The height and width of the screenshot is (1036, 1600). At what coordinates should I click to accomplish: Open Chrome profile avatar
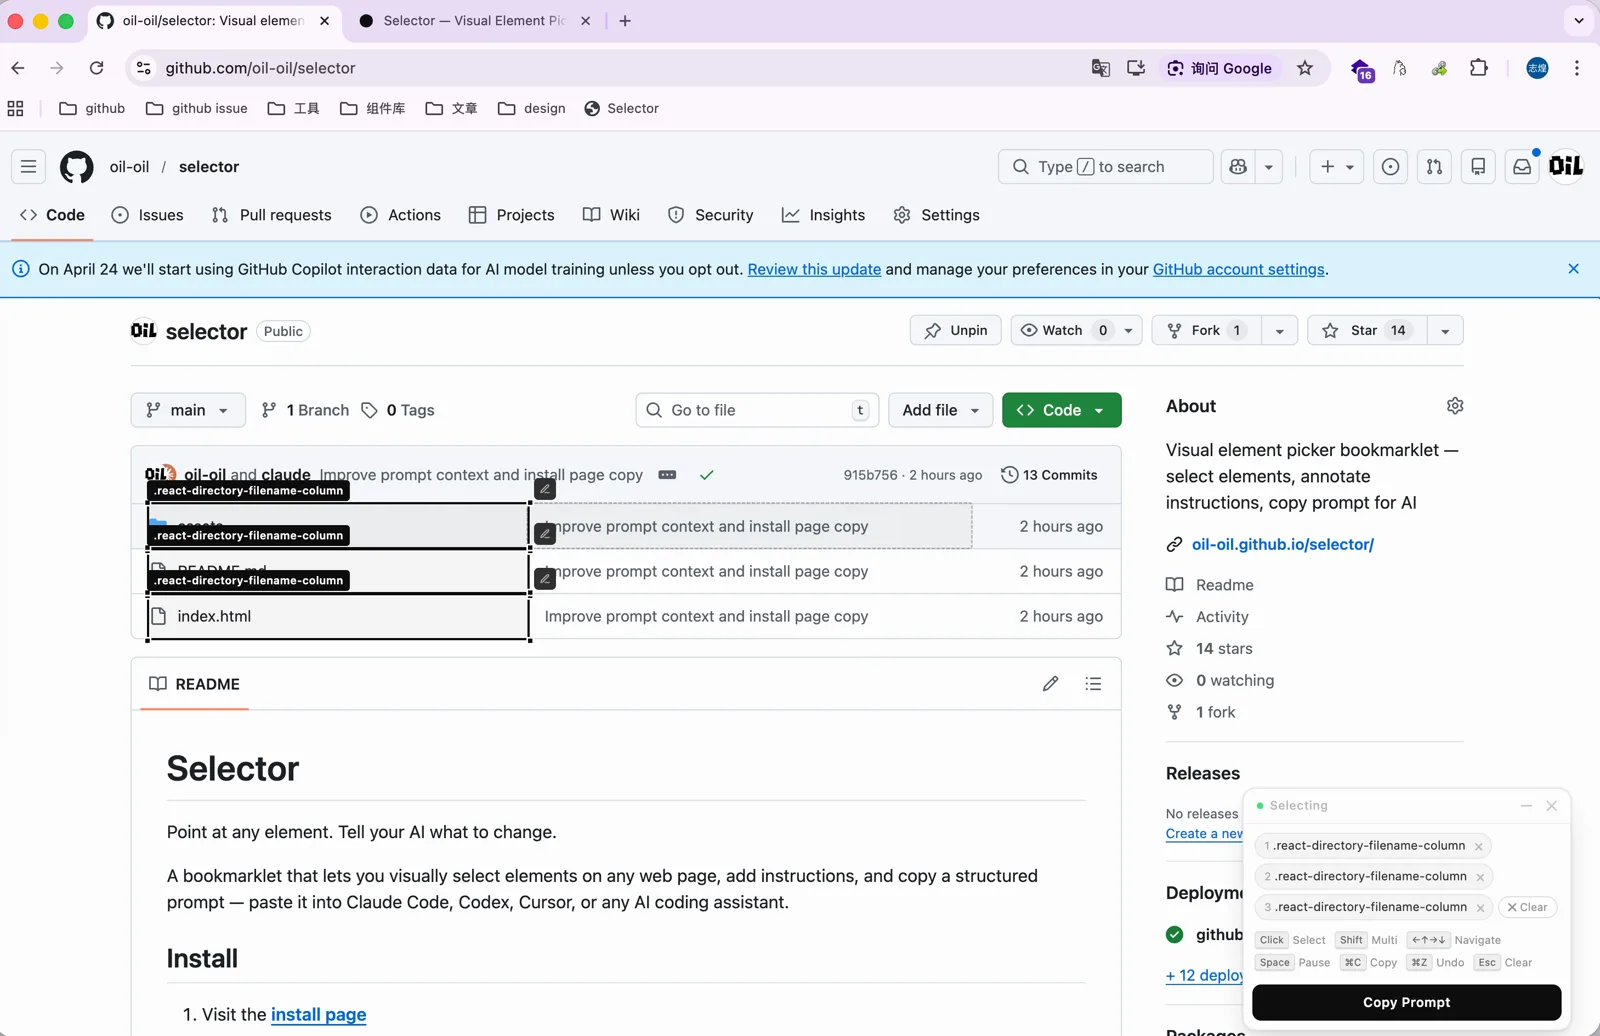click(1537, 68)
